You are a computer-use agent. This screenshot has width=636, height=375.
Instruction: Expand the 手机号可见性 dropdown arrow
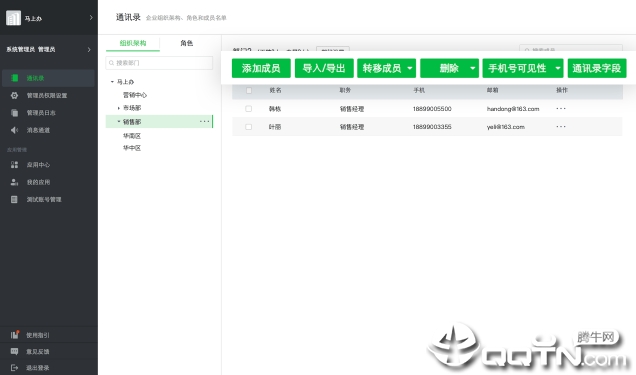pyautogui.click(x=558, y=68)
